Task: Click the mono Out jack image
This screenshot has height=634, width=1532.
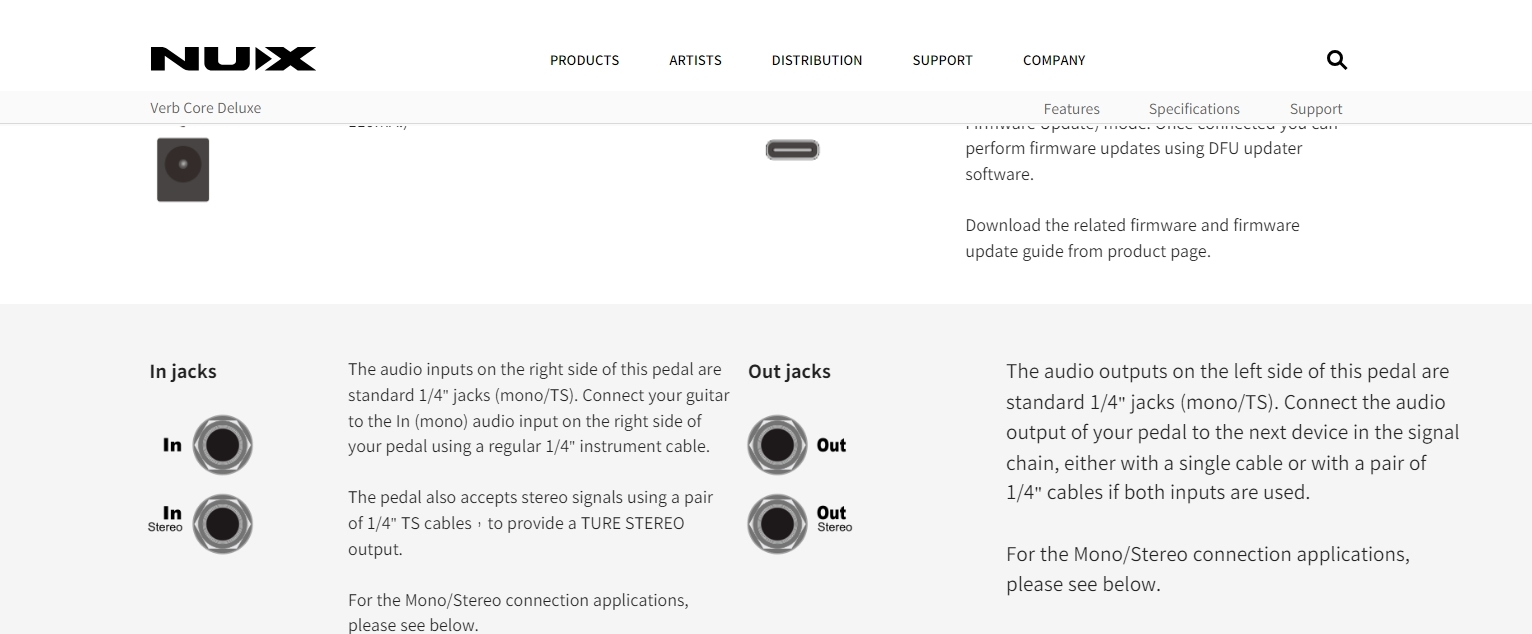Action: point(777,445)
